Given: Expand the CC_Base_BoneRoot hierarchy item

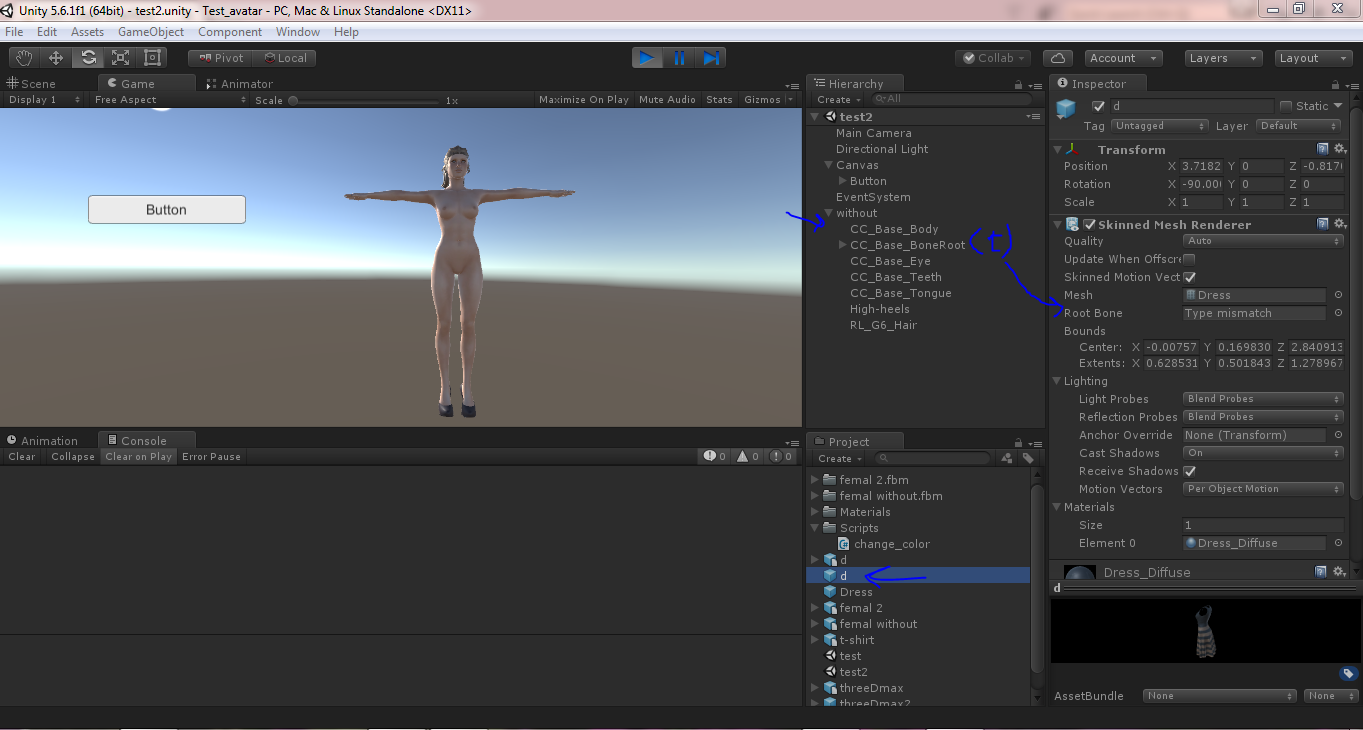Looking at the screenshot, I should (x=843, y=245).
